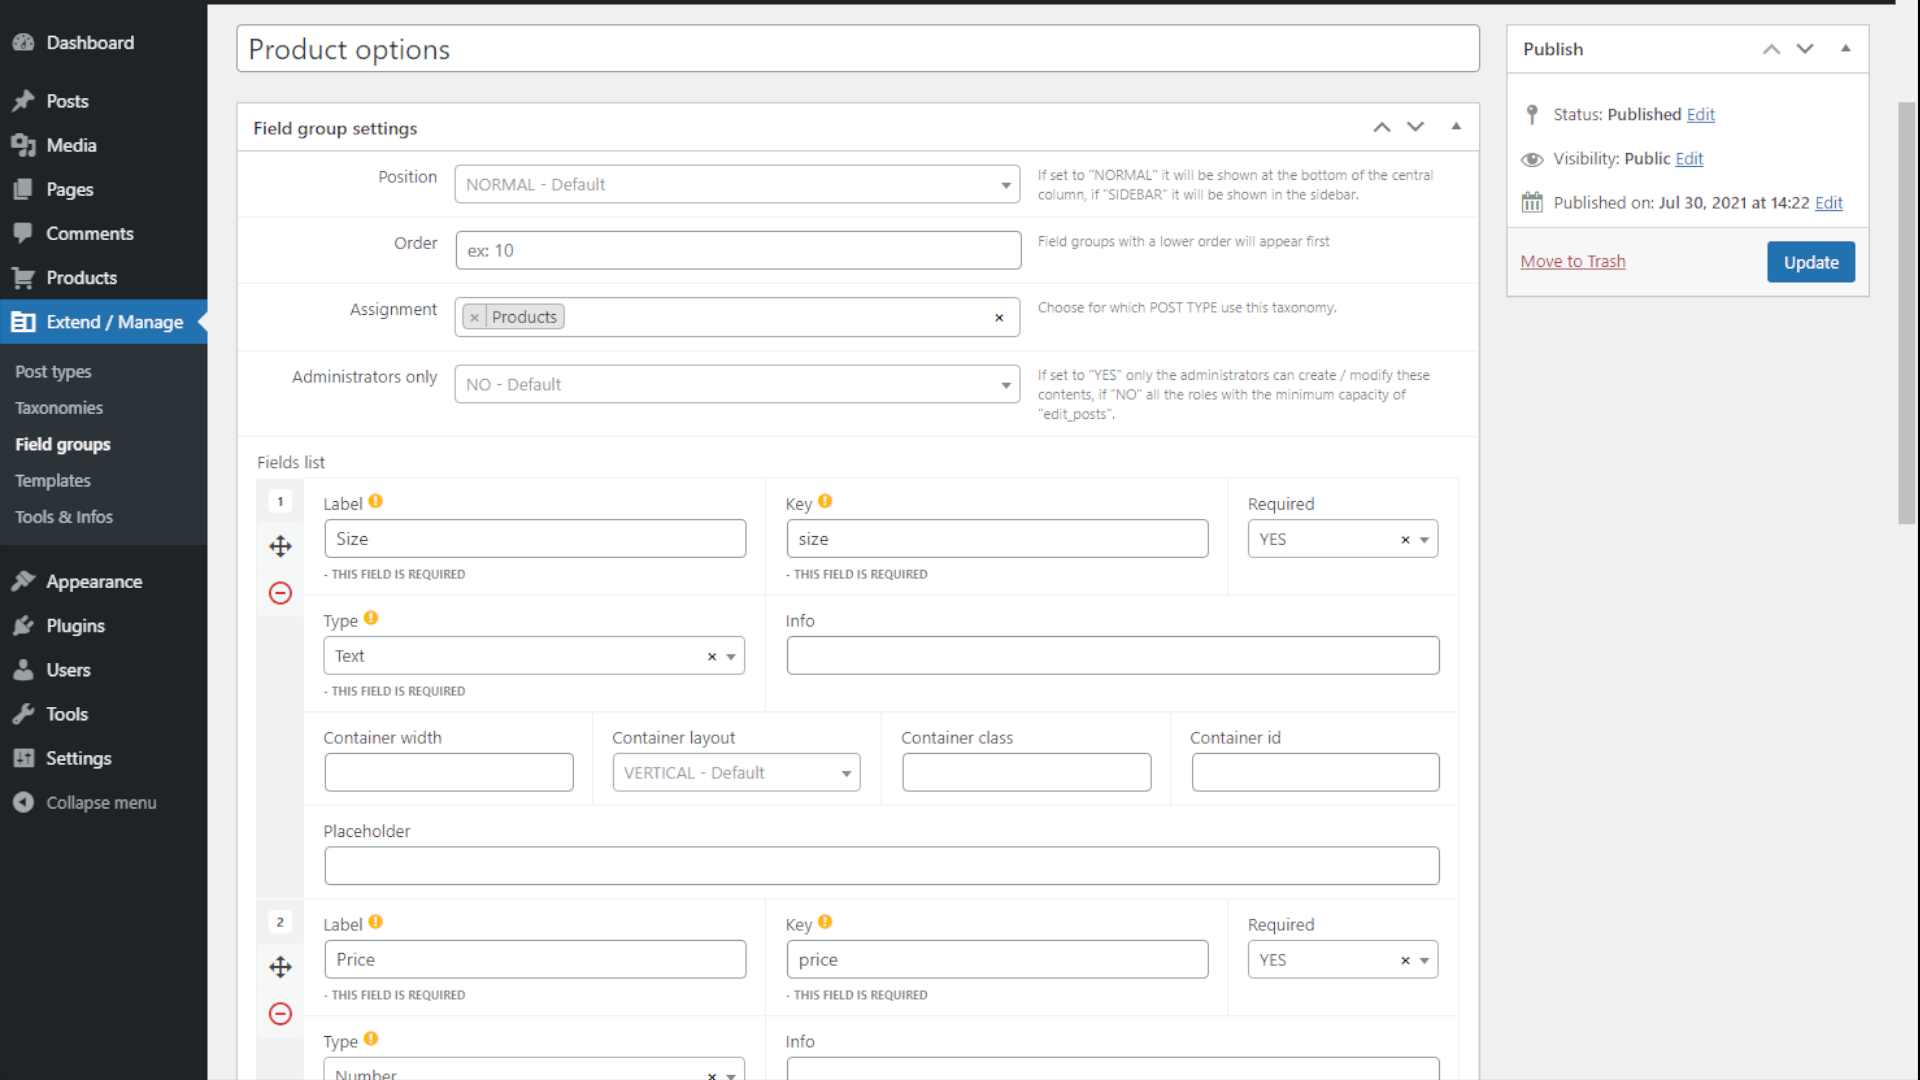This screenshot has height=1080, width=1920.
Task: Open the Position dropdown for field group
Action: [x=738, y=183]
